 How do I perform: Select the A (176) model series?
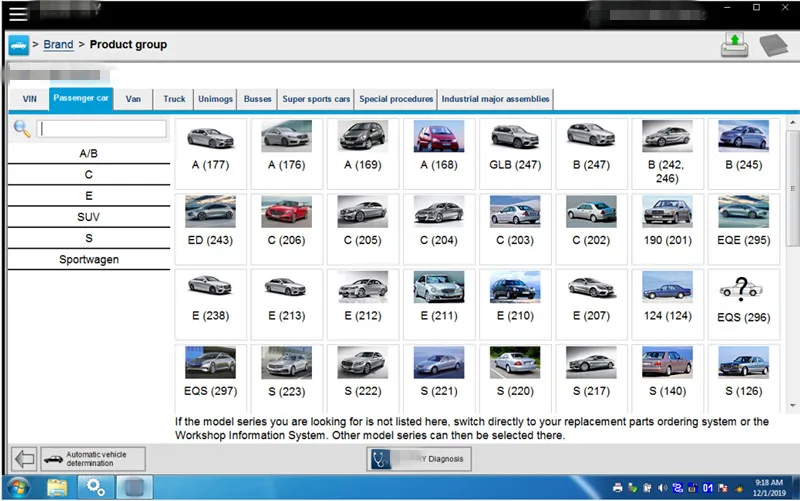(287, 154)
